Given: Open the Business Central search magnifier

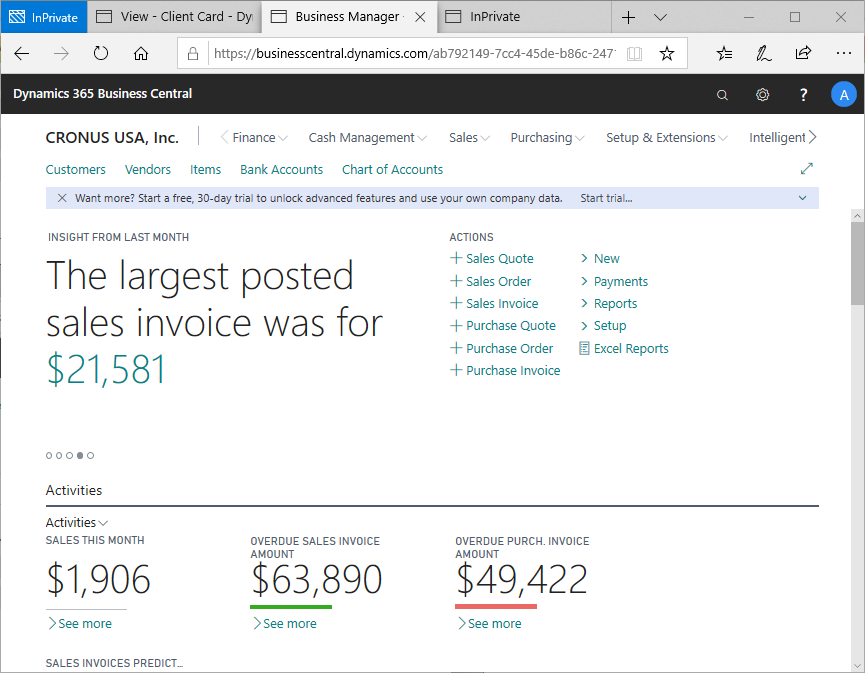Looking at the screenshot, I should click(722, 95).
